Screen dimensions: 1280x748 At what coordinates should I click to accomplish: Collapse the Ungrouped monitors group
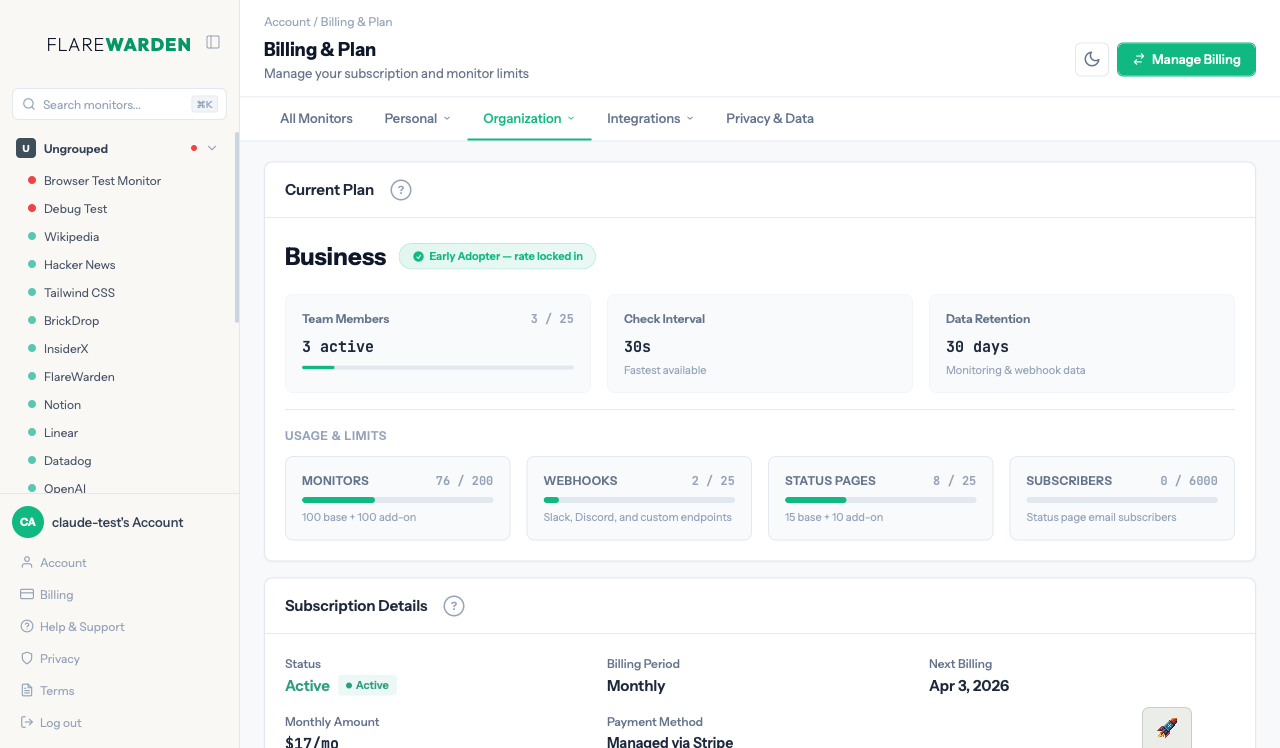212,149
